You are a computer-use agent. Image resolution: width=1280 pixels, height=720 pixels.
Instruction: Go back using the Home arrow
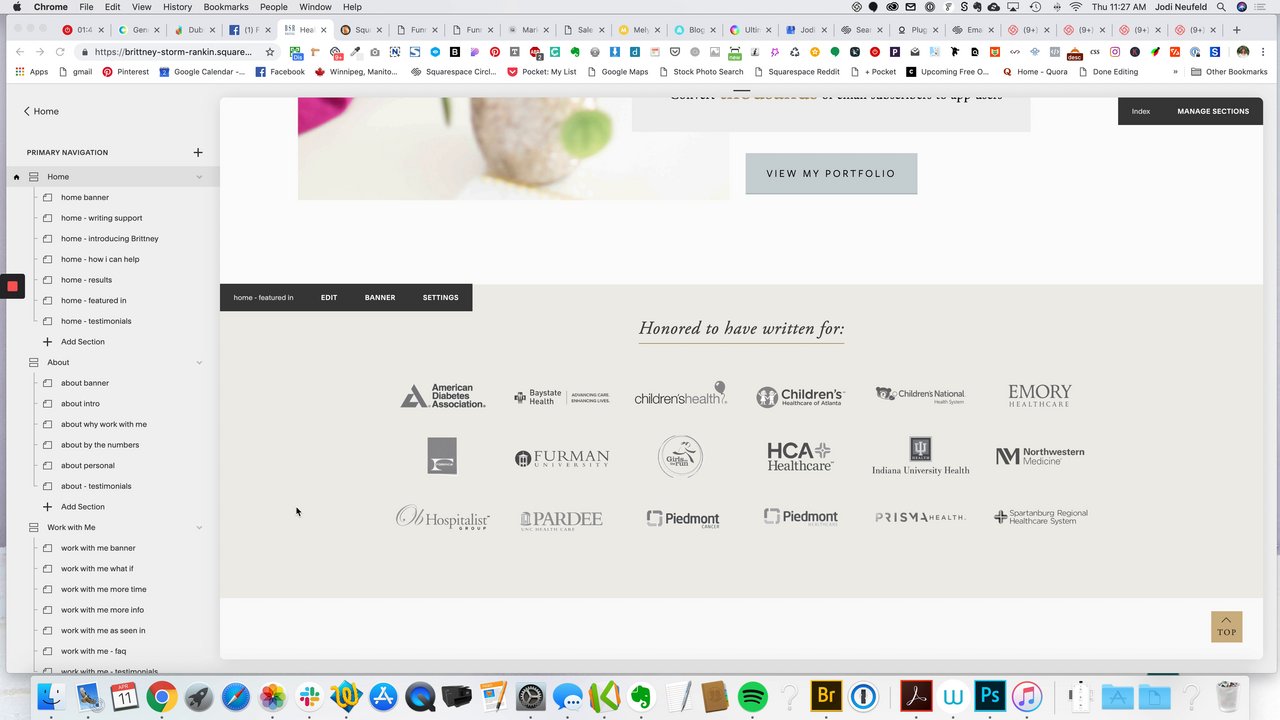(x=41, y=111)
